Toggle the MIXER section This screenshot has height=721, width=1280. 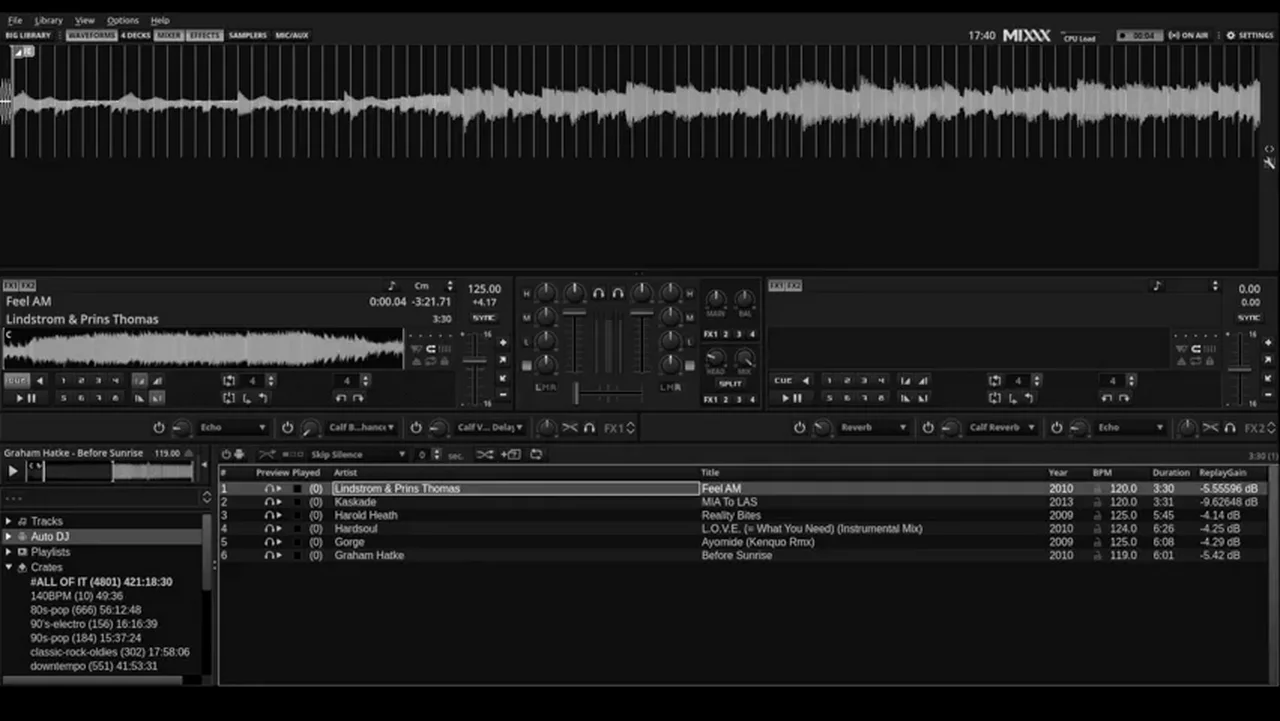click(168, 36)
